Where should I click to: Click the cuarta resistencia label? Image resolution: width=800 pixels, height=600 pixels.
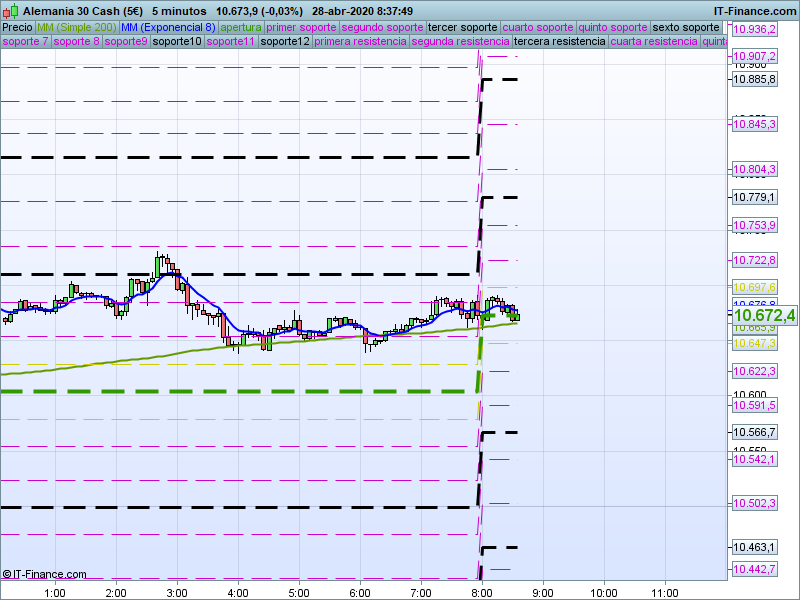[653, 42]
